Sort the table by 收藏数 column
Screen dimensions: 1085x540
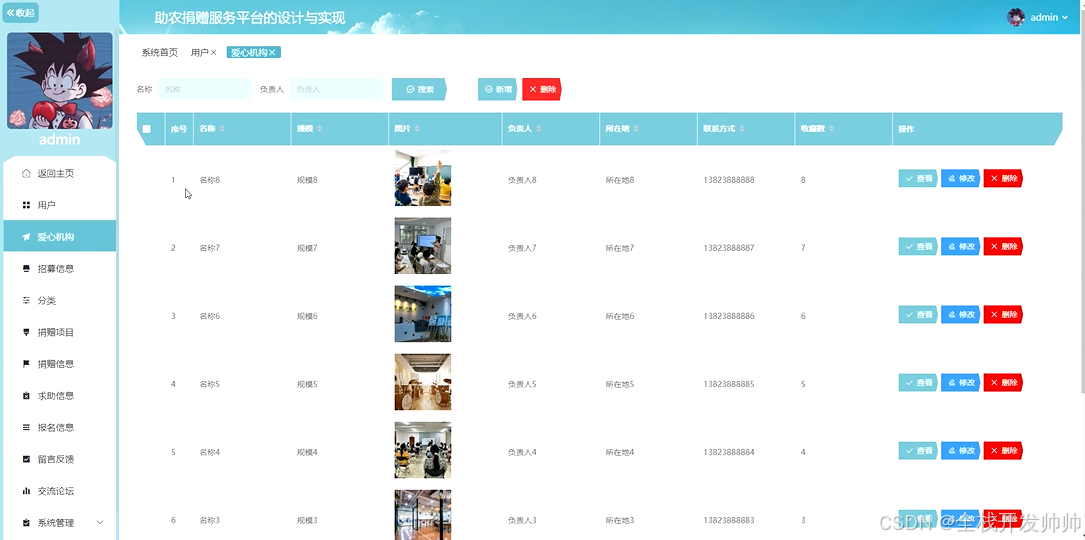(832, 129)
